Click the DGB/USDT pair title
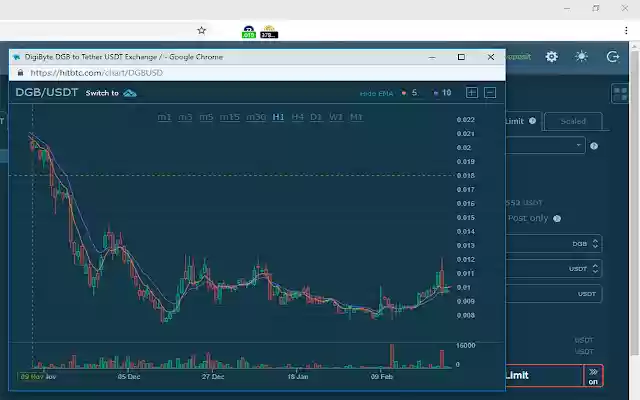 [x=47, y=93]
